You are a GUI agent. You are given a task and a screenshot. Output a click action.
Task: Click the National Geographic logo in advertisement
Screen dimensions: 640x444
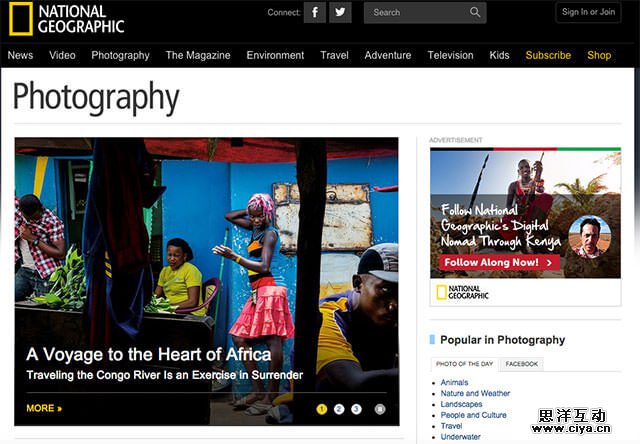(462, 292)
